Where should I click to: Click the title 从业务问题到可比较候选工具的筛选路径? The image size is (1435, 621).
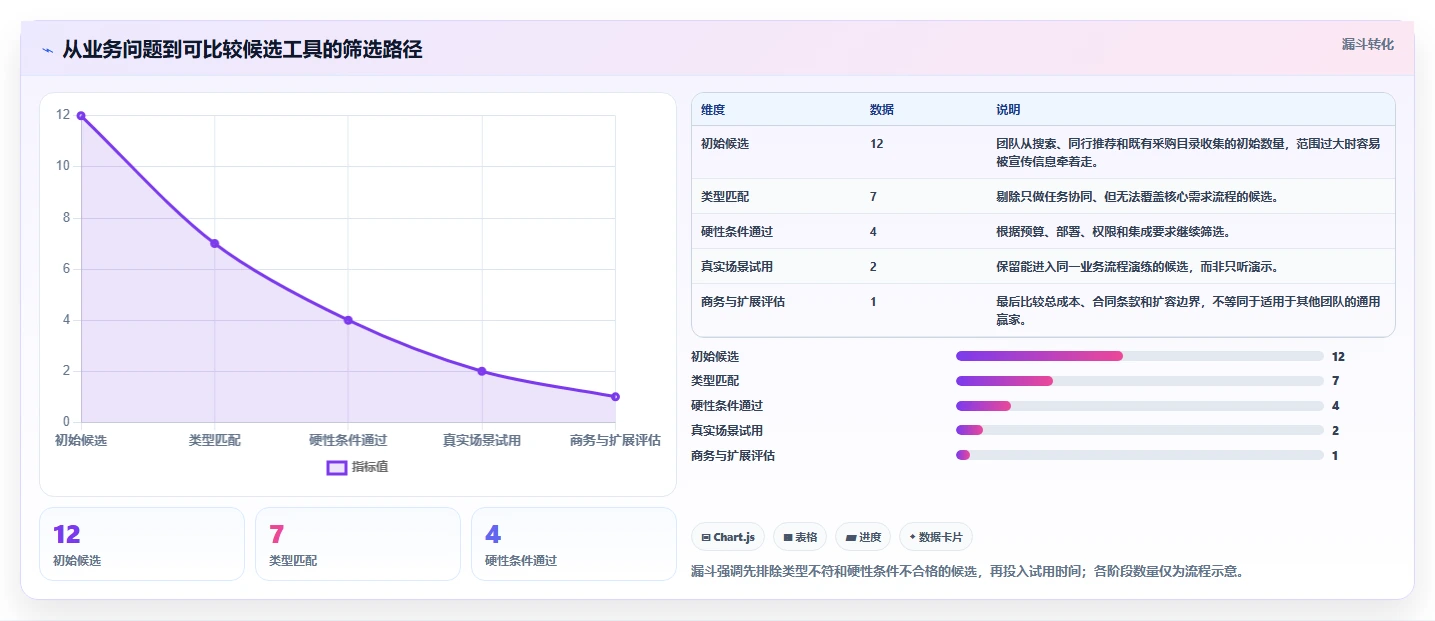click(242, 49)
